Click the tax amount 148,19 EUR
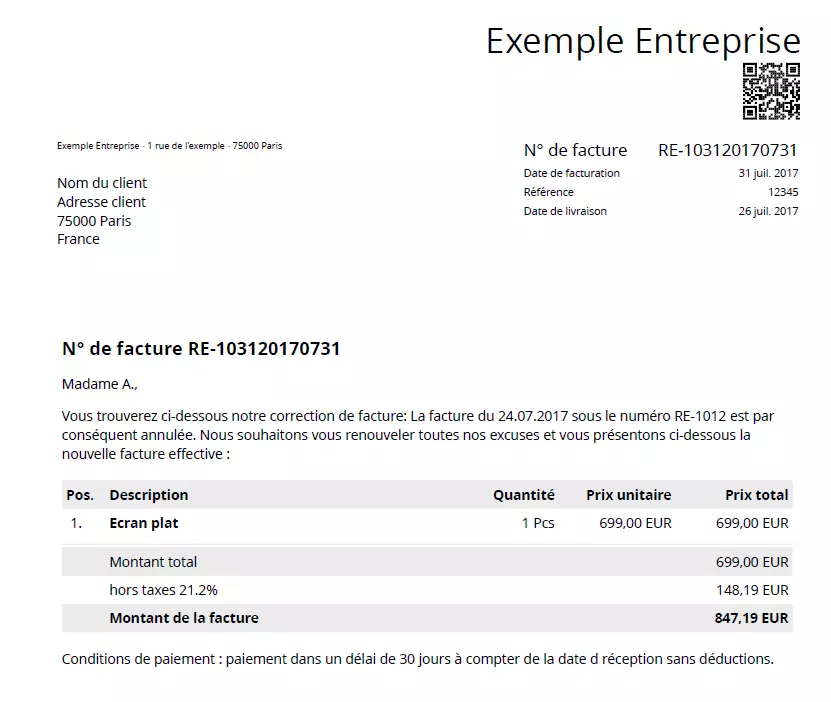 coord(752,590)
